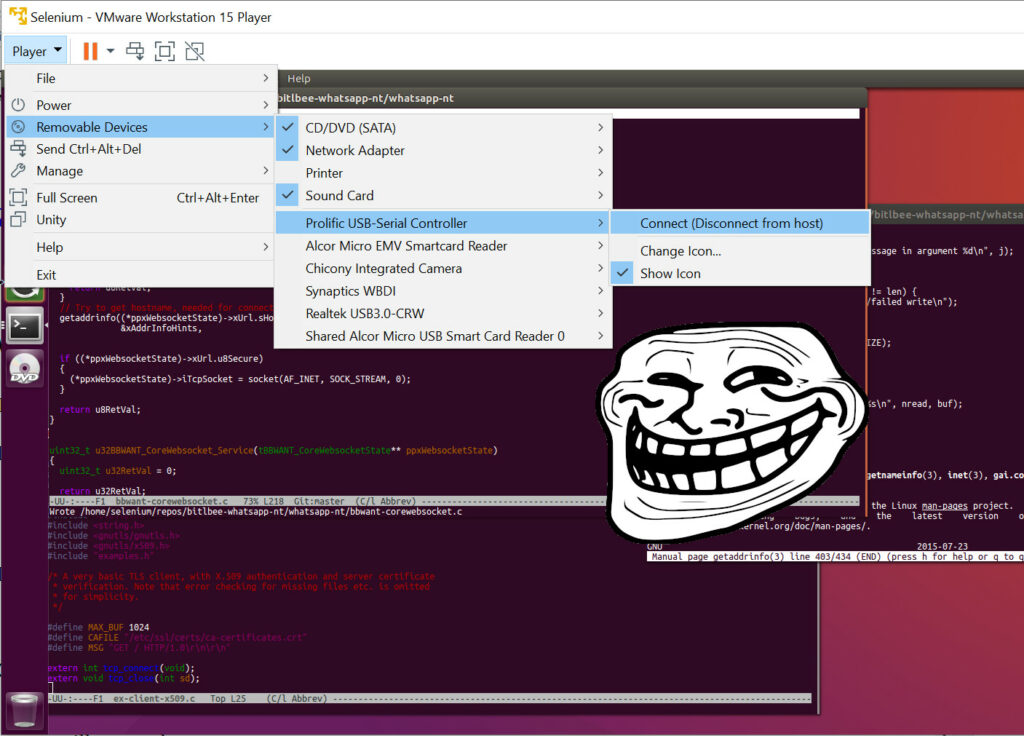
Task: Click the 'extern int tcp_connect(void);' line
Action: coord(121,668)
